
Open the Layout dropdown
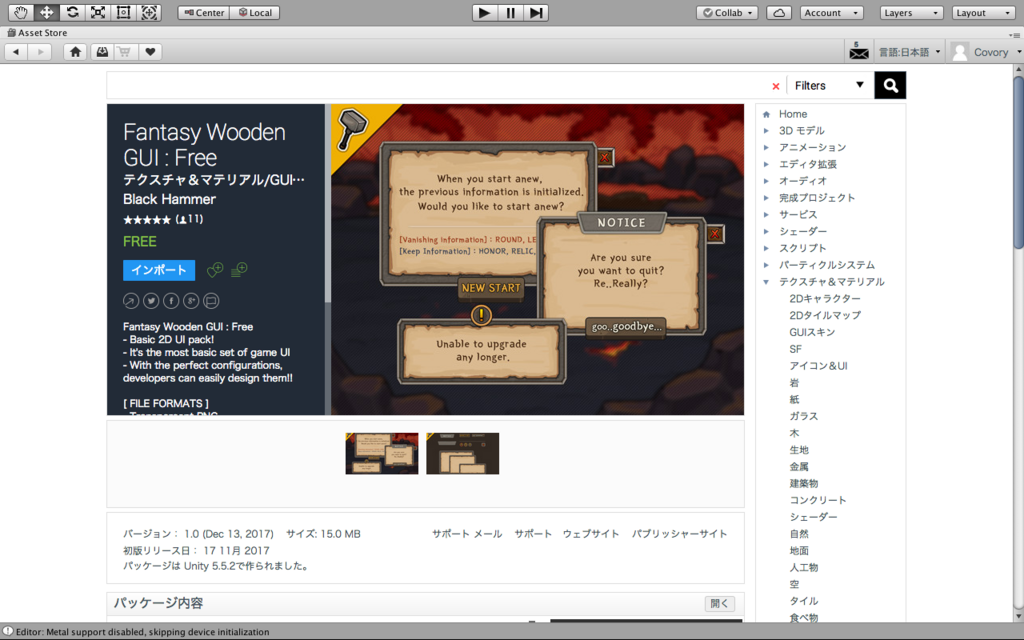983,12
